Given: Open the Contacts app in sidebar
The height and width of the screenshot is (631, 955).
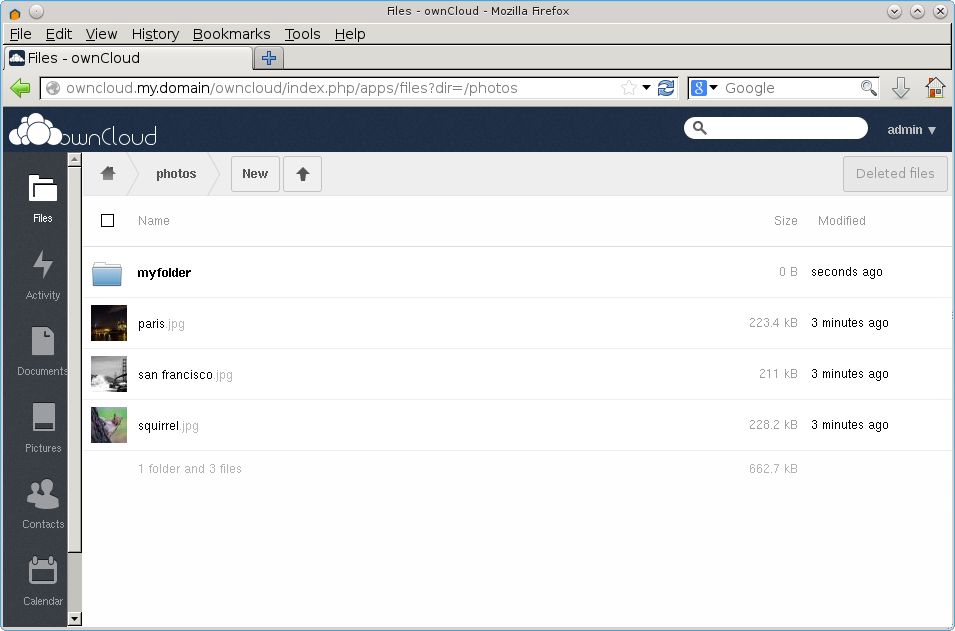Looking at the screenshot, I should point(43,504).
